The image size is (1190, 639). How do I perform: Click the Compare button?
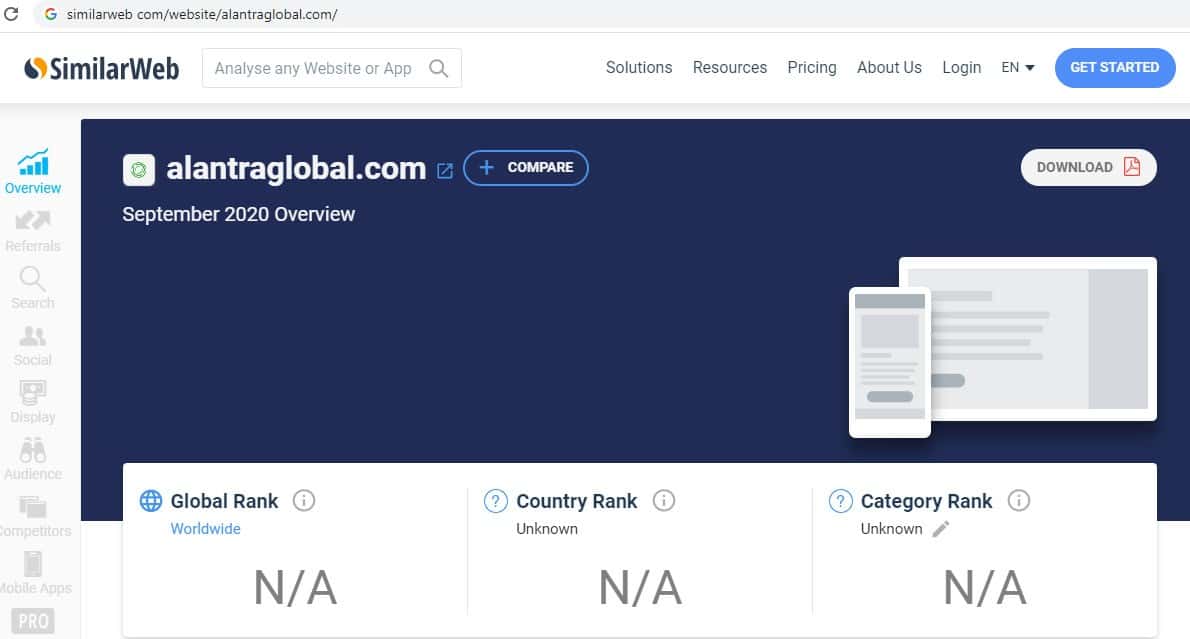[x=526, y=168]
